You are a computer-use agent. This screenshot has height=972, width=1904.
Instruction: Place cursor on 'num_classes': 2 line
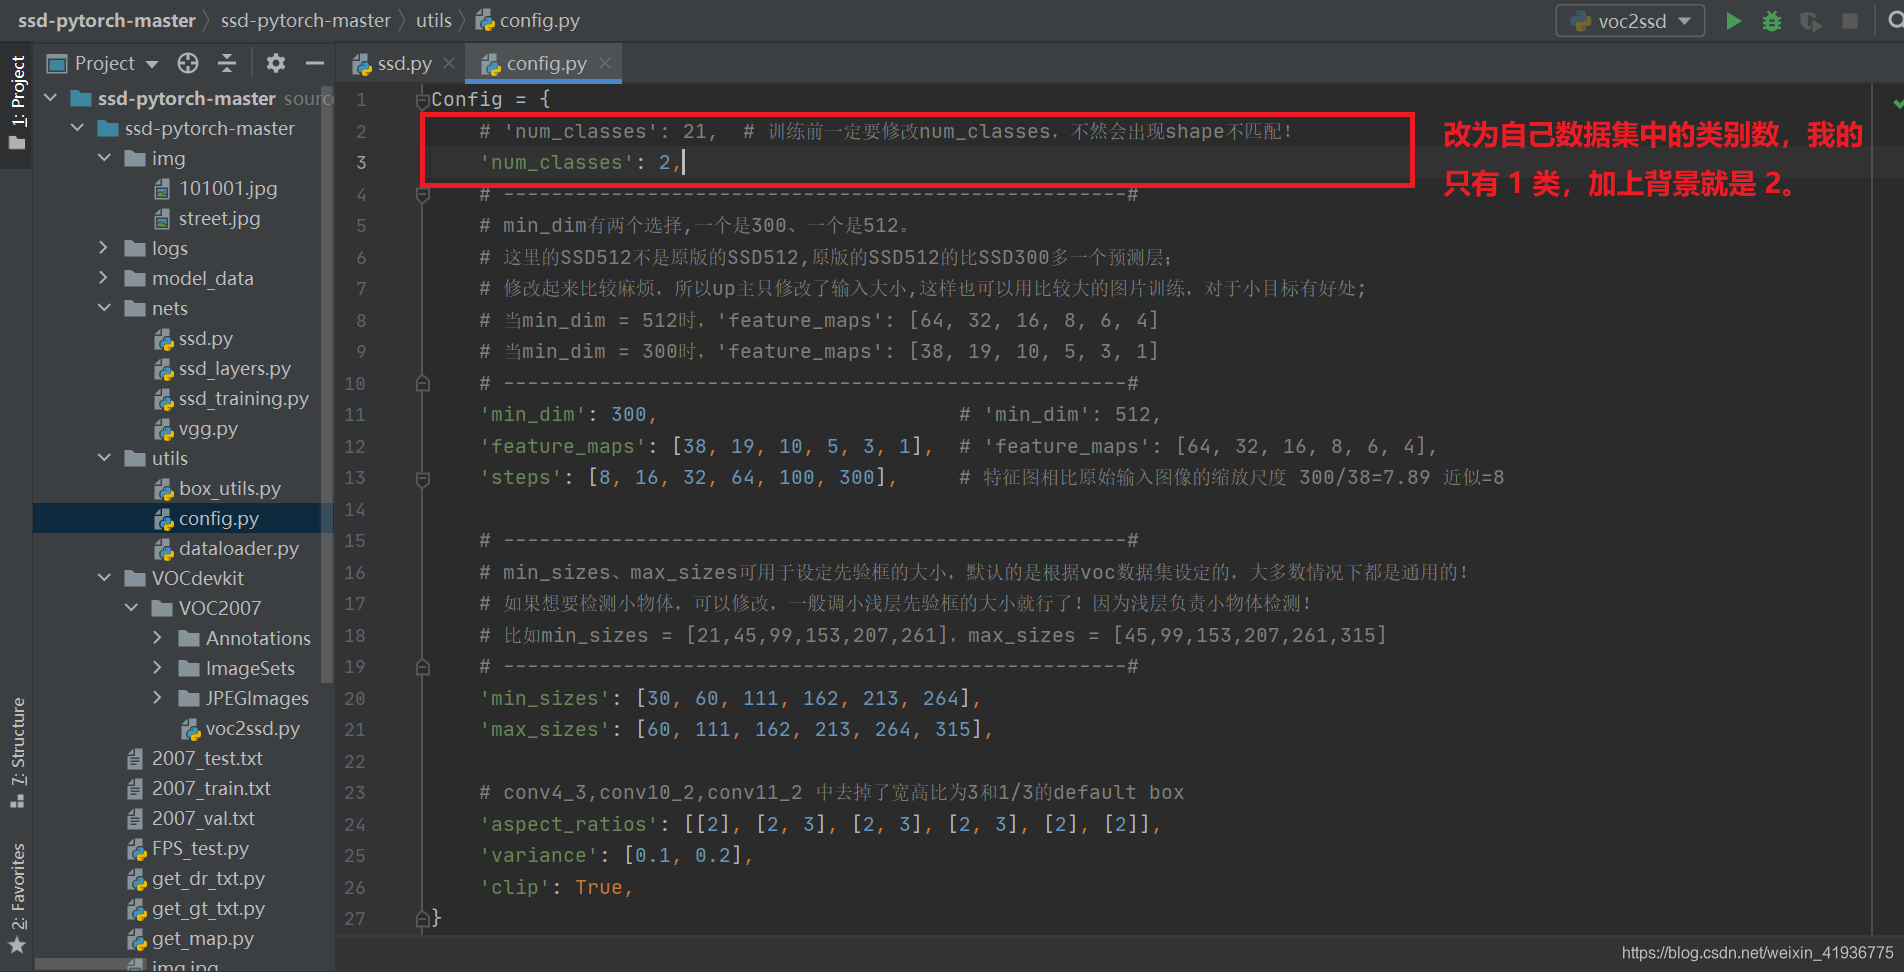[x=581, y=163]
